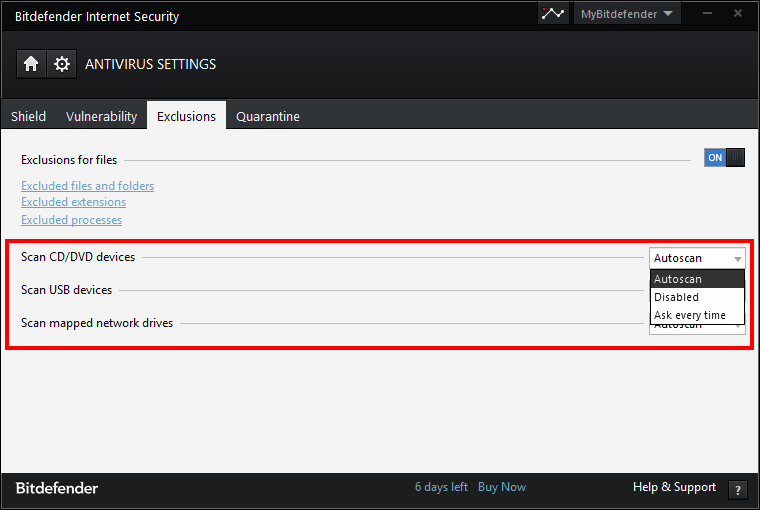Viewport: 760px width, 510px height.
Task: Collapse the Scan CD/DVD devices dropdown
Action: coord(697,258)
